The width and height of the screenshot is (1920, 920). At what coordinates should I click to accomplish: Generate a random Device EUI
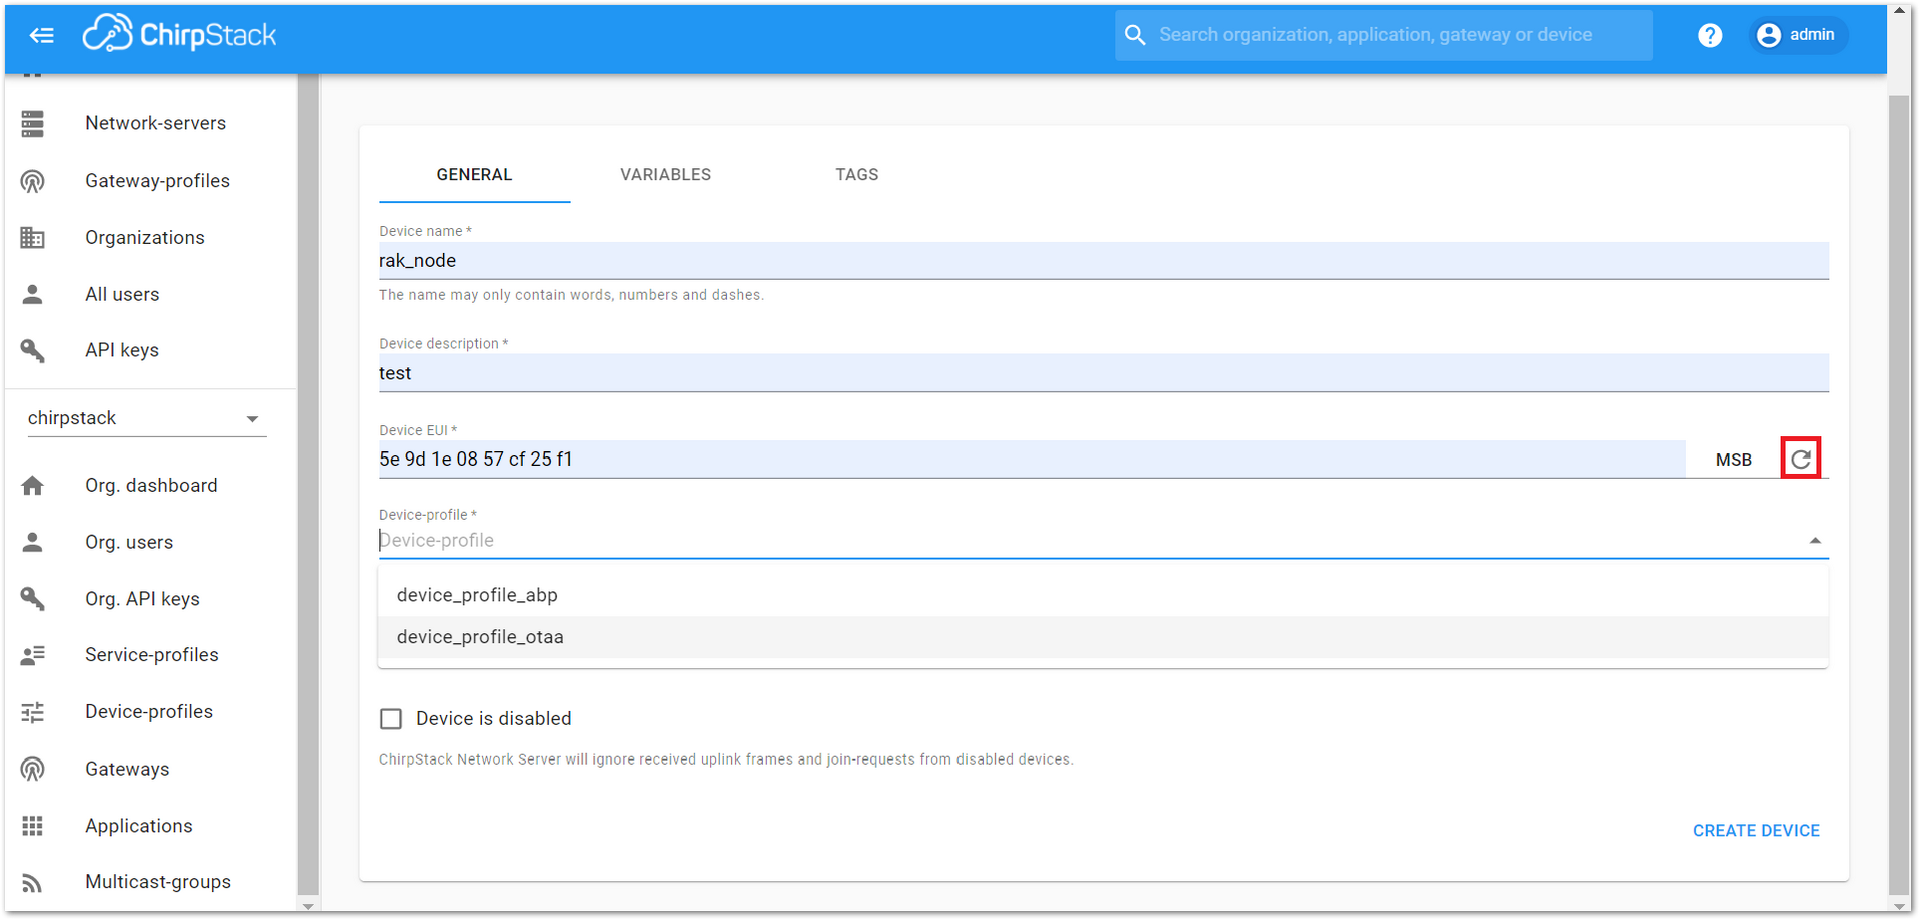tap(1800, 458)
